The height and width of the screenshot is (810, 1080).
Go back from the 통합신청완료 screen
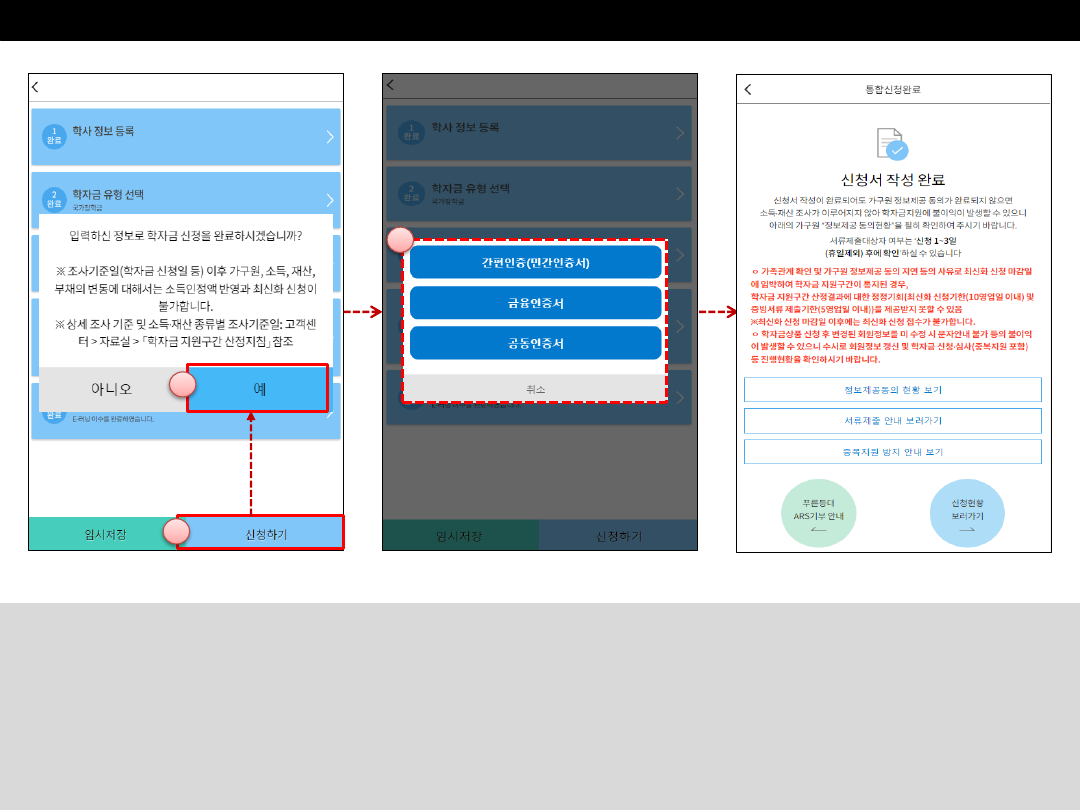pos(748,89)
